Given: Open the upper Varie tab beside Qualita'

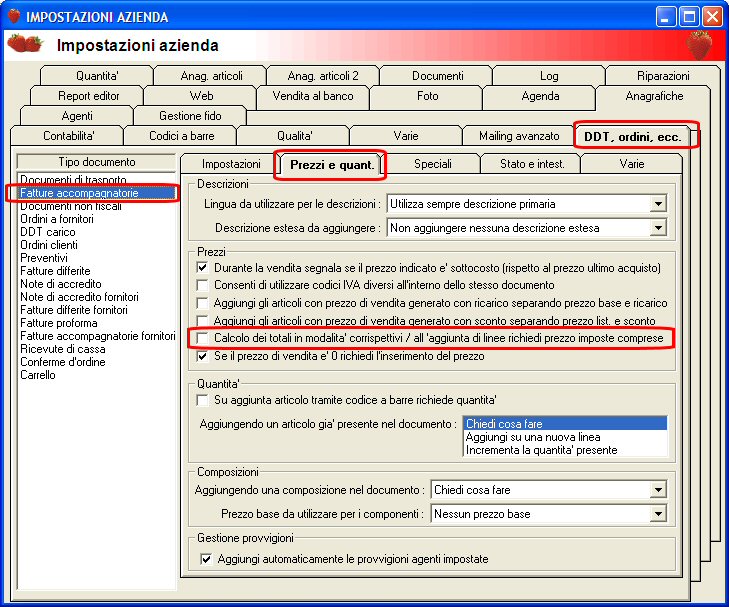Looking at the screenshot, I should click(406, 136).
